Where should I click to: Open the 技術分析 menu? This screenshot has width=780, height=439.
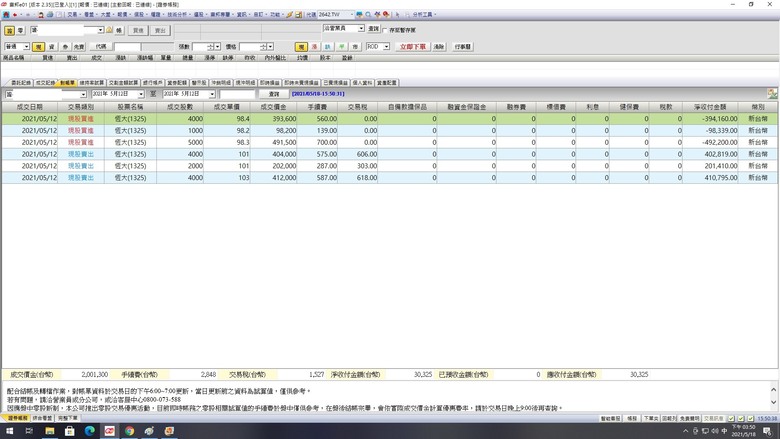click(x=177, y=15)
